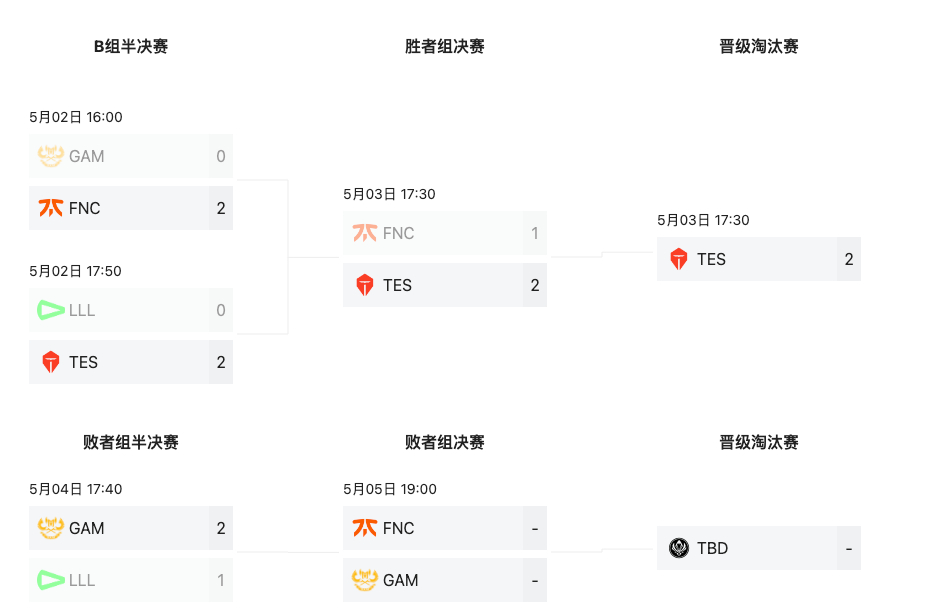Screen dimensions: 938x609
Task: Open GAM row in losers final match
Action: [x=444, y=580]
